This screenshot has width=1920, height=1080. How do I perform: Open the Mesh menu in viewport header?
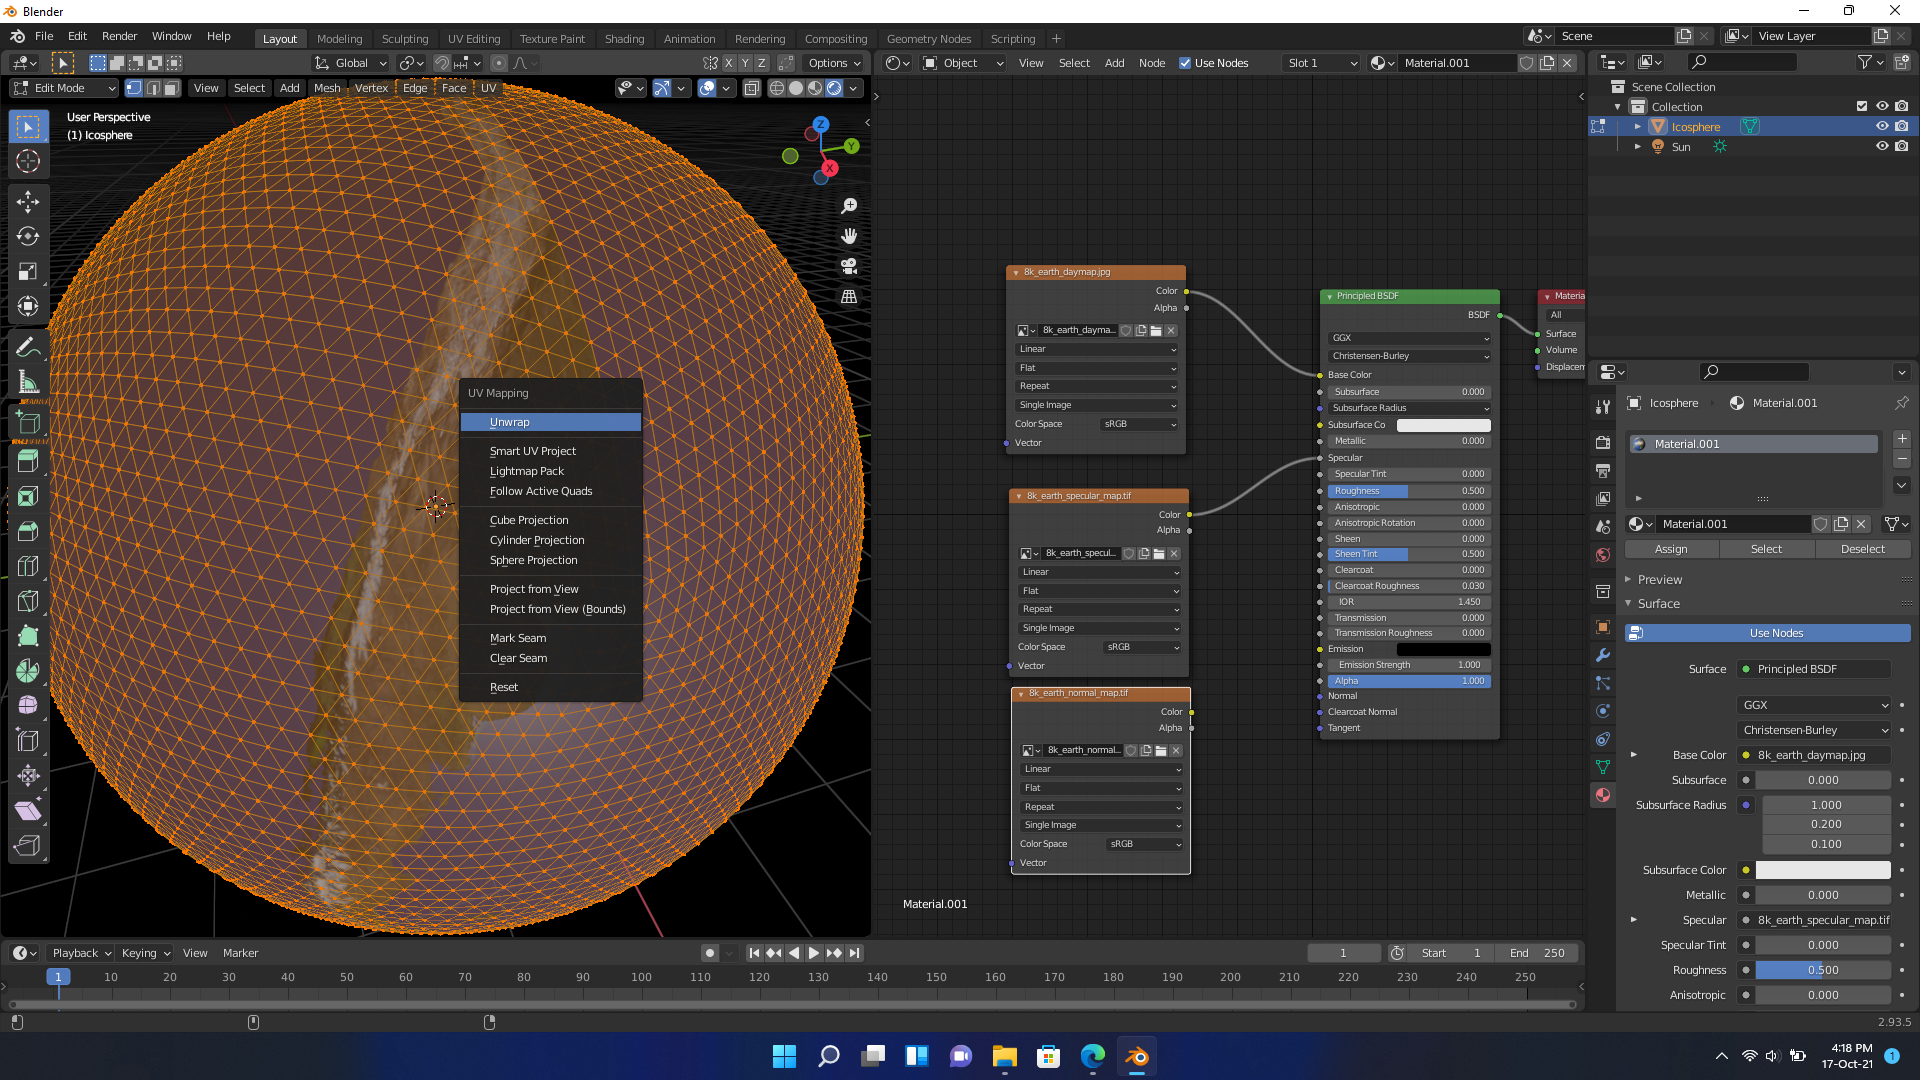pos(327,88)
